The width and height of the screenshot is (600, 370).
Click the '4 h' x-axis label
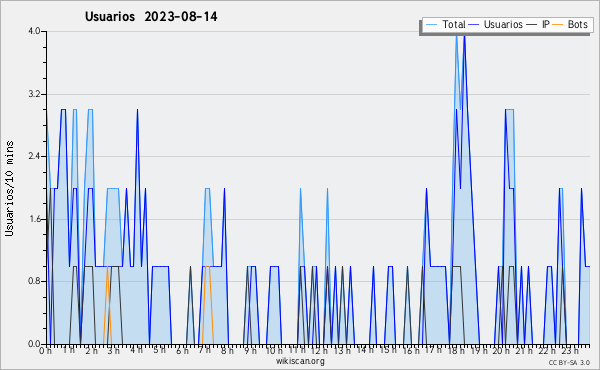[x=137, y=350]
